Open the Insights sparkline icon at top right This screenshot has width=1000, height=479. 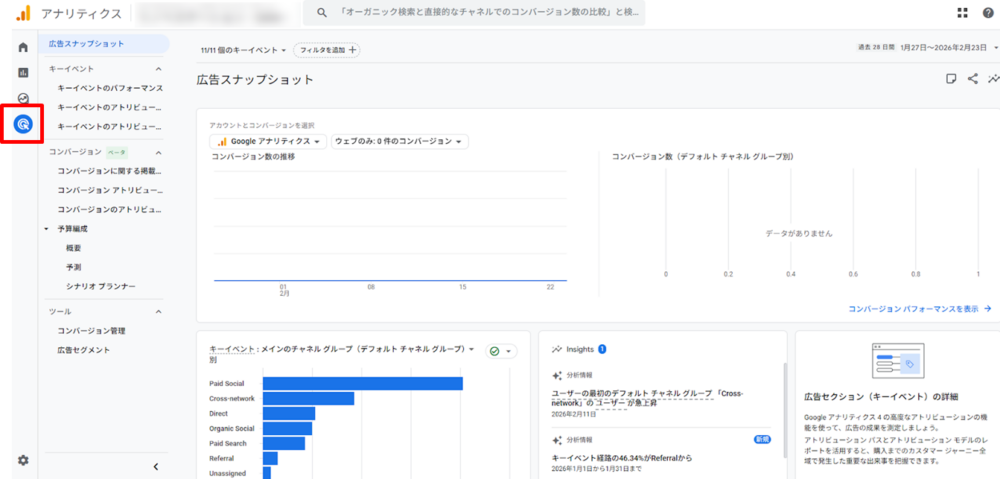[x=992, y=79]
